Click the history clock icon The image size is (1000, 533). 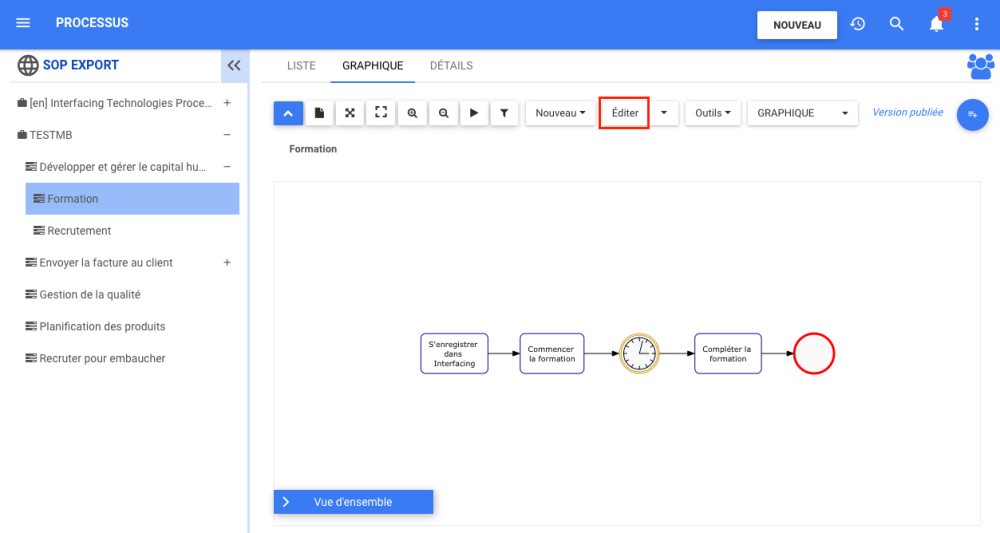tap(858, 24)
